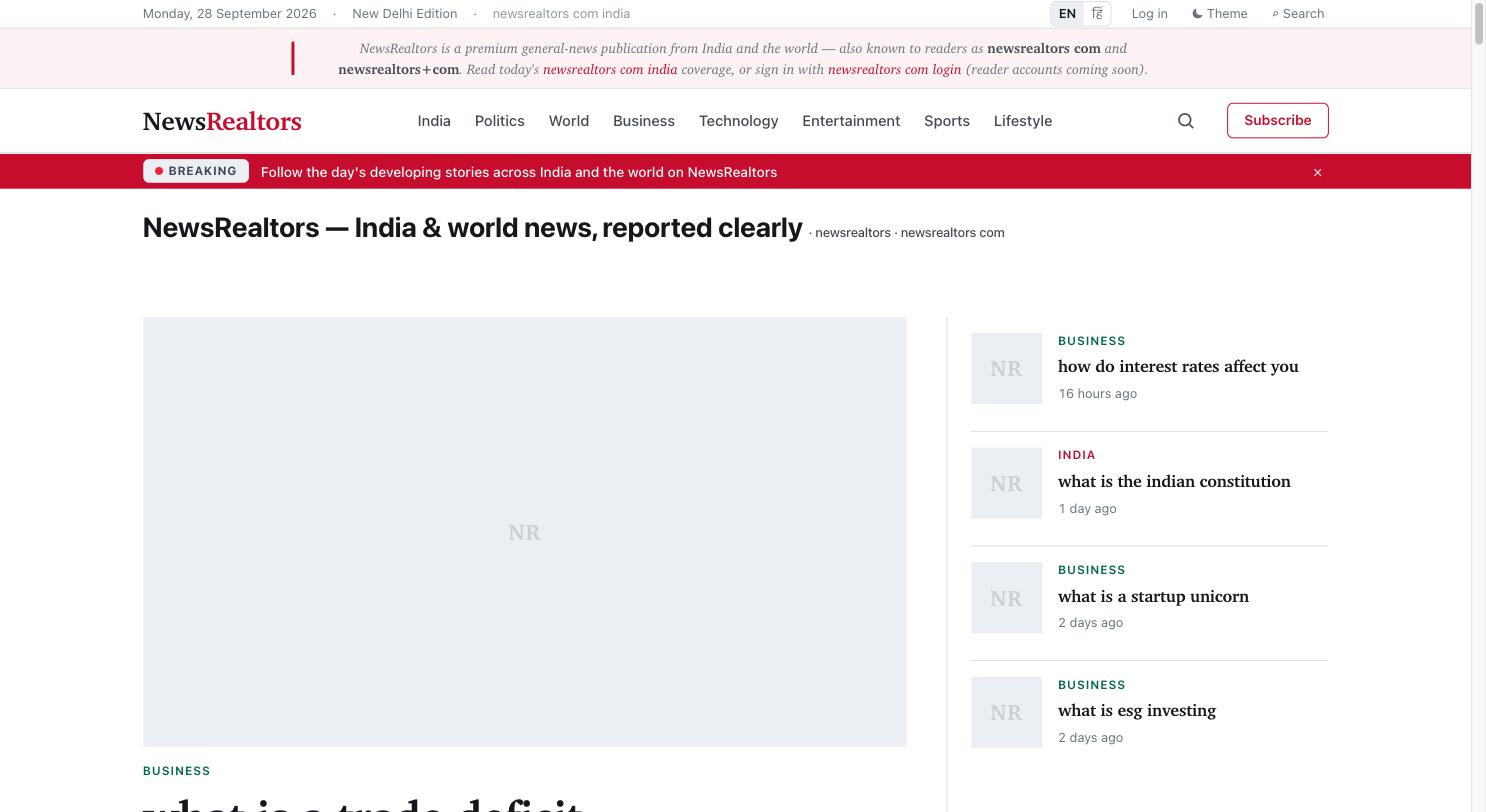Click the Log in link
1486x812 pixels.
(1149, 14)
